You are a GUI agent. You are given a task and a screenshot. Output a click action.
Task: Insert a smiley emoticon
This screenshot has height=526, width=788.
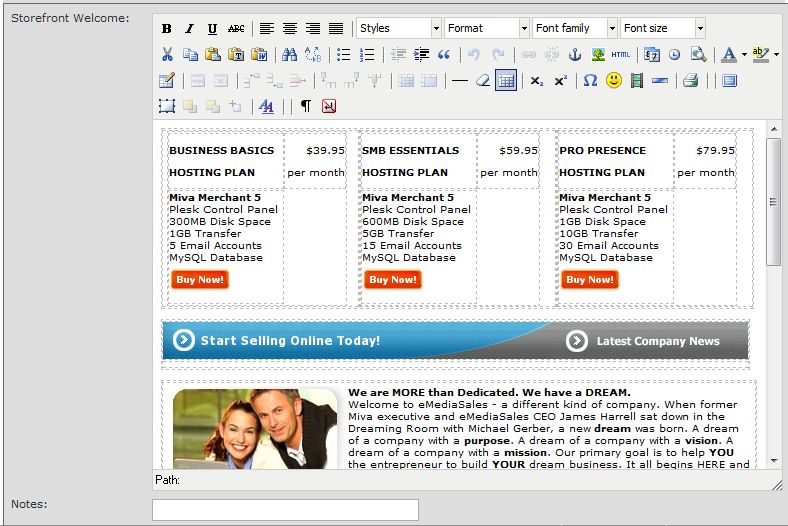(614, 80)
